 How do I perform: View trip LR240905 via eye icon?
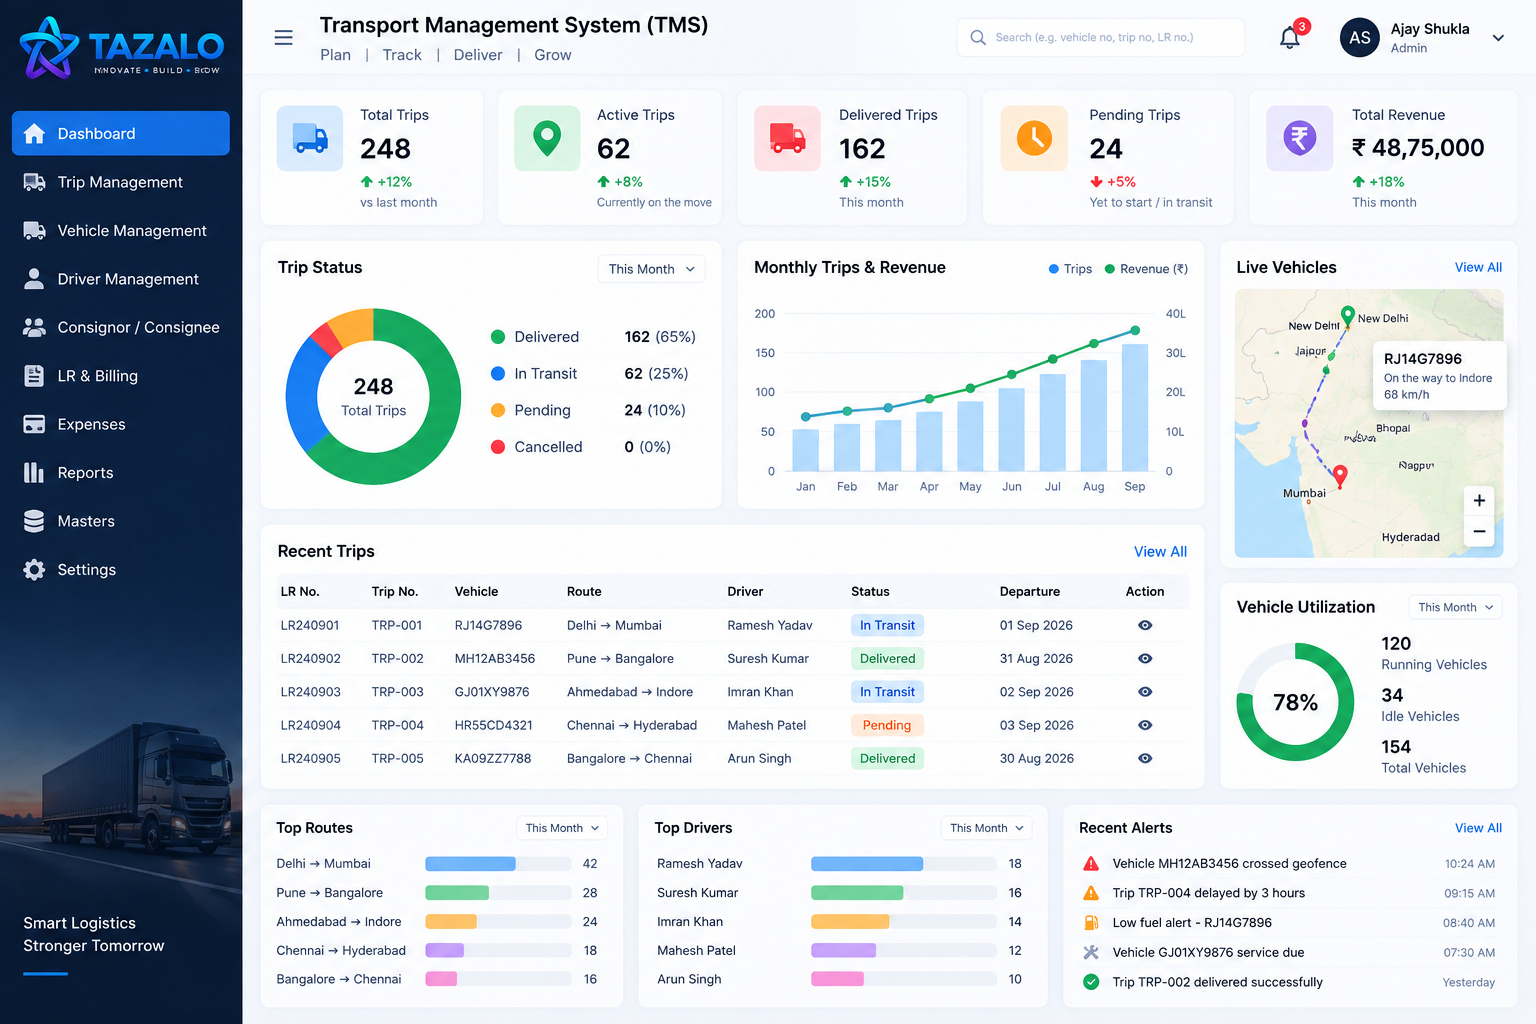[1145, 759]
